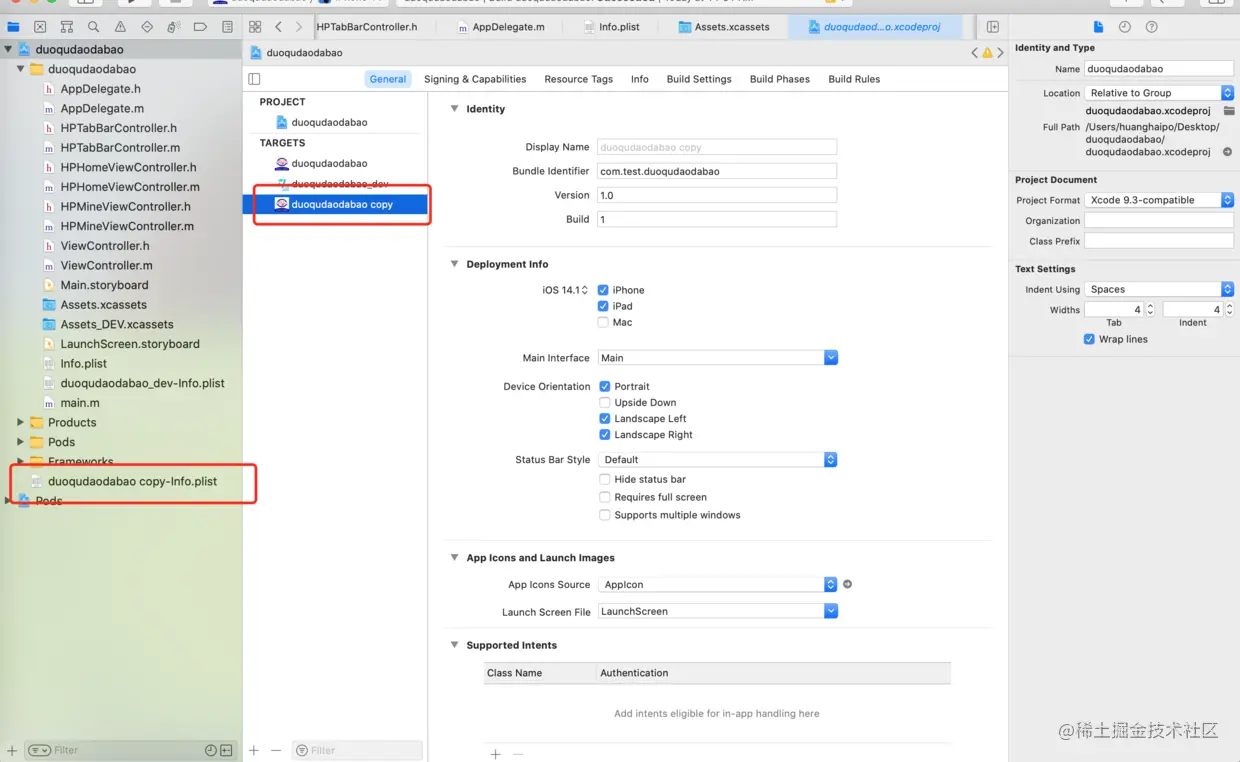Switch to Signing & Capabilities tab

(x=475, y=79)
